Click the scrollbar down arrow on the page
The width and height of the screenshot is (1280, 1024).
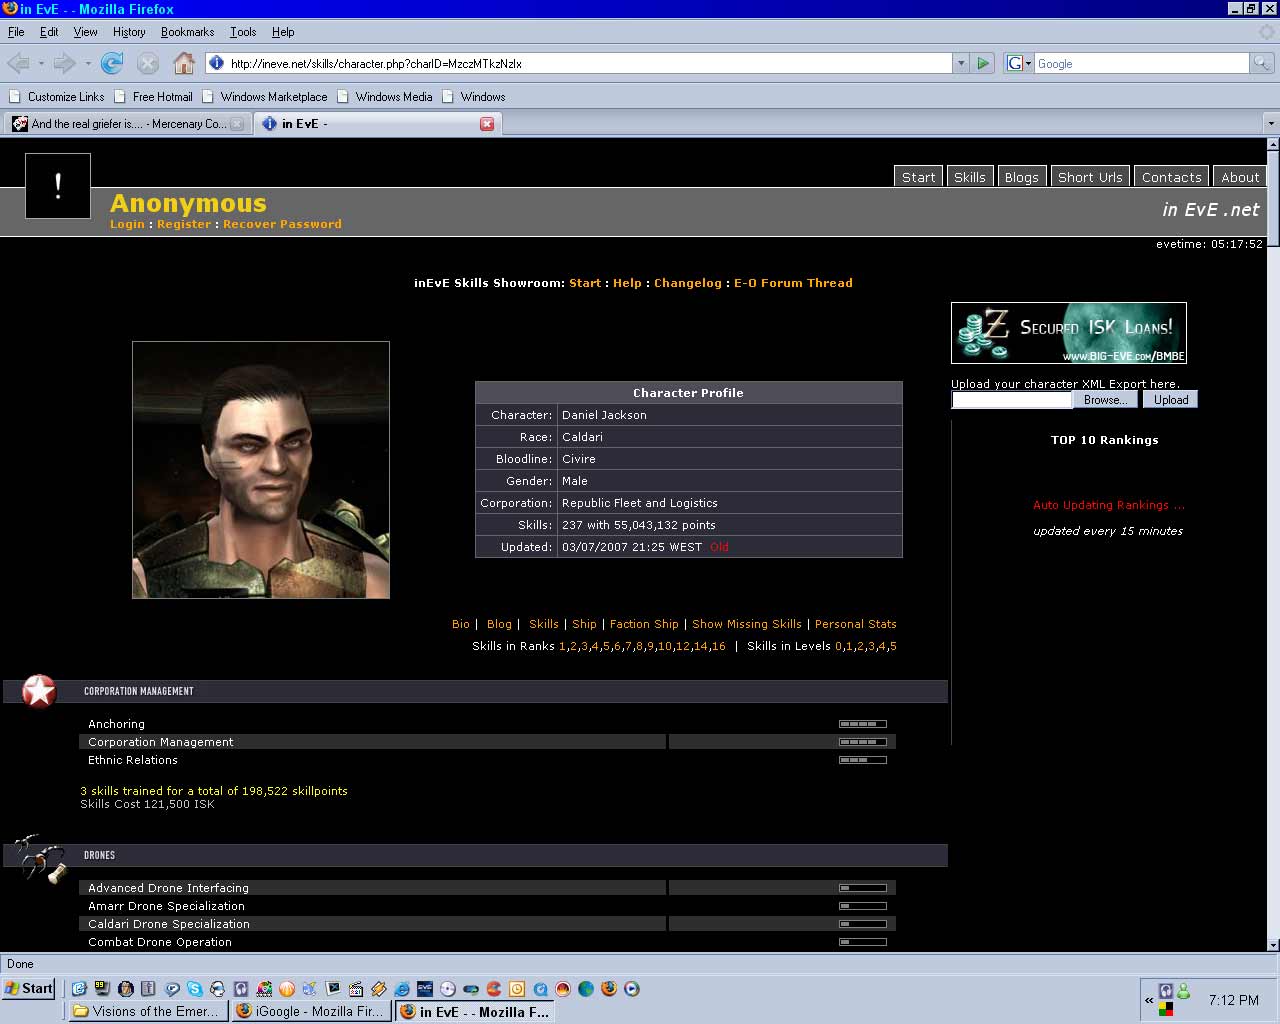coord(1273,944)
